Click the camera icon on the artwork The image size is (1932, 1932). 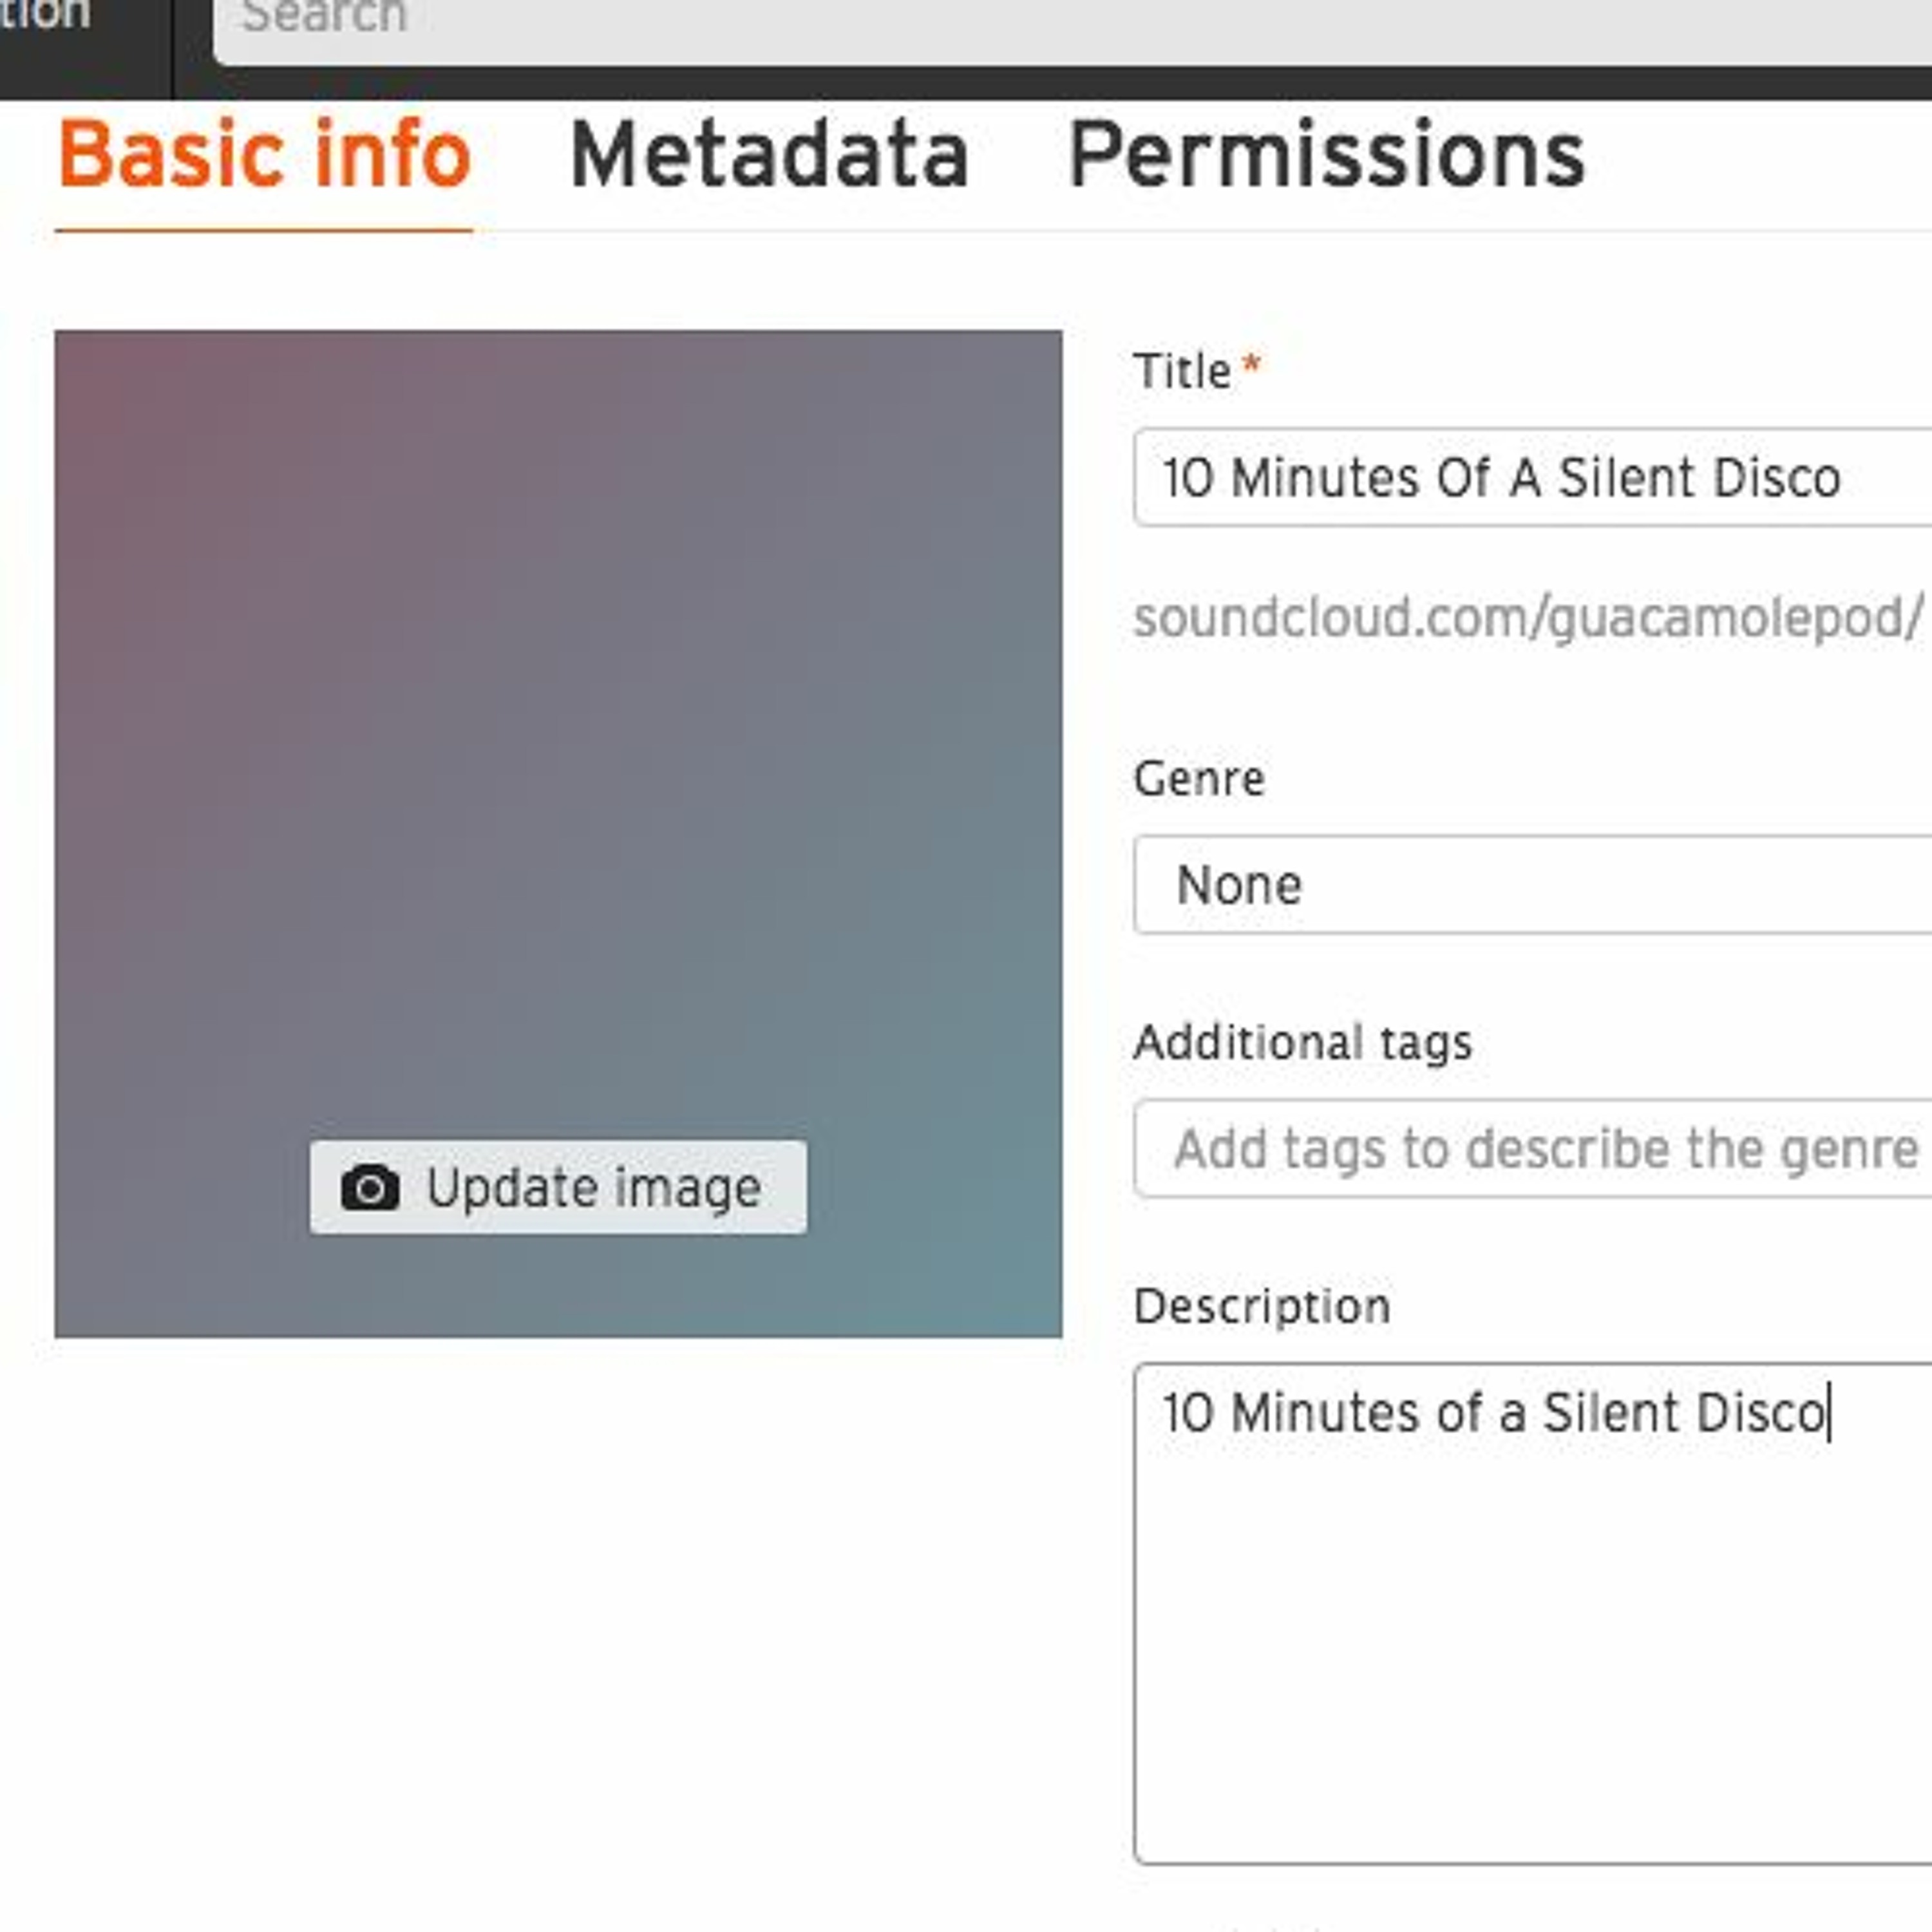[370, 1188]
